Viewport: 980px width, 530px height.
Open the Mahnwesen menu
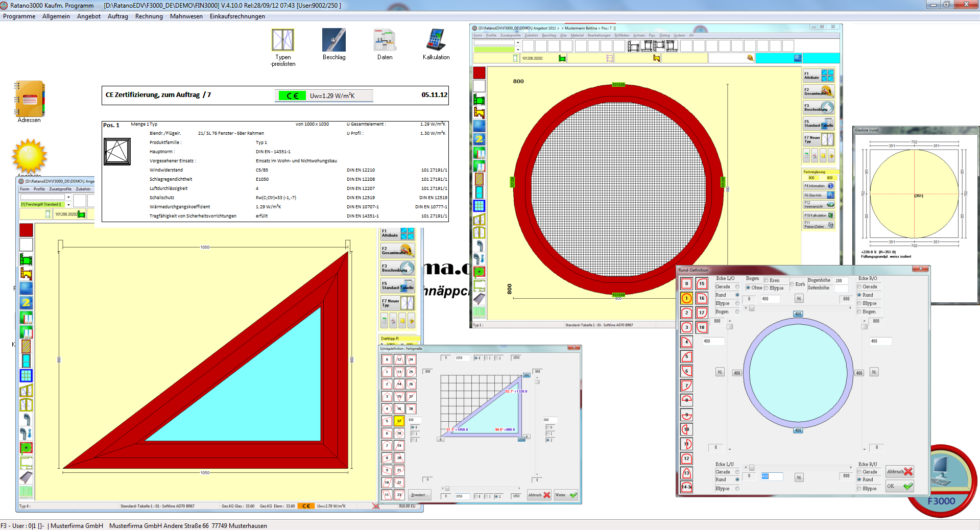click(x=186, y=16)
